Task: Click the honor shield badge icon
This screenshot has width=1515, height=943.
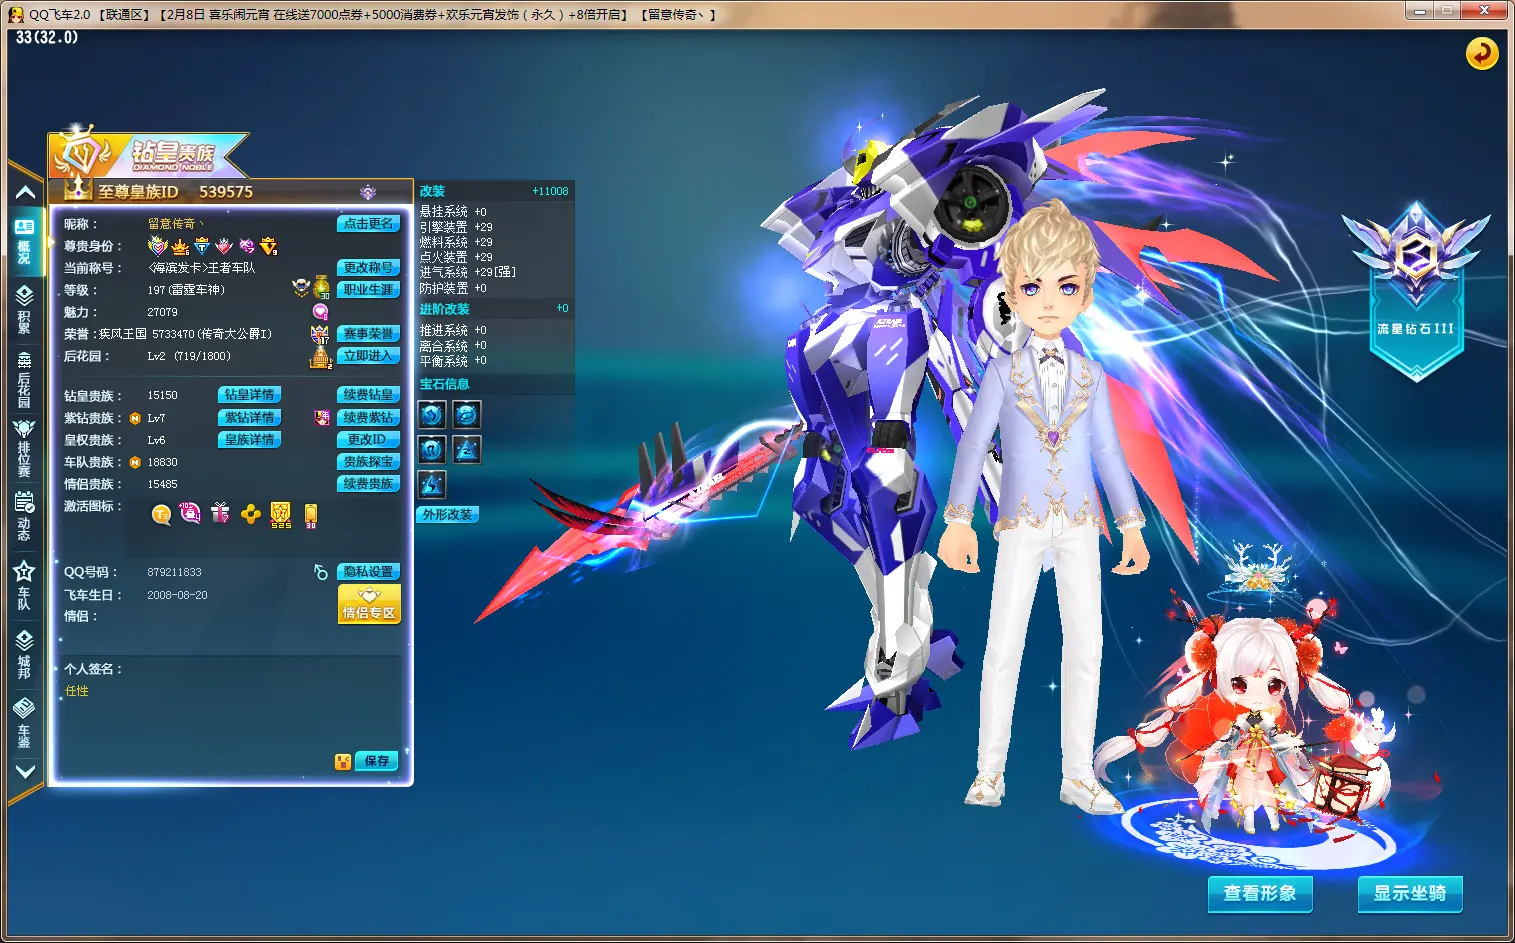Action: coord(320,334)
